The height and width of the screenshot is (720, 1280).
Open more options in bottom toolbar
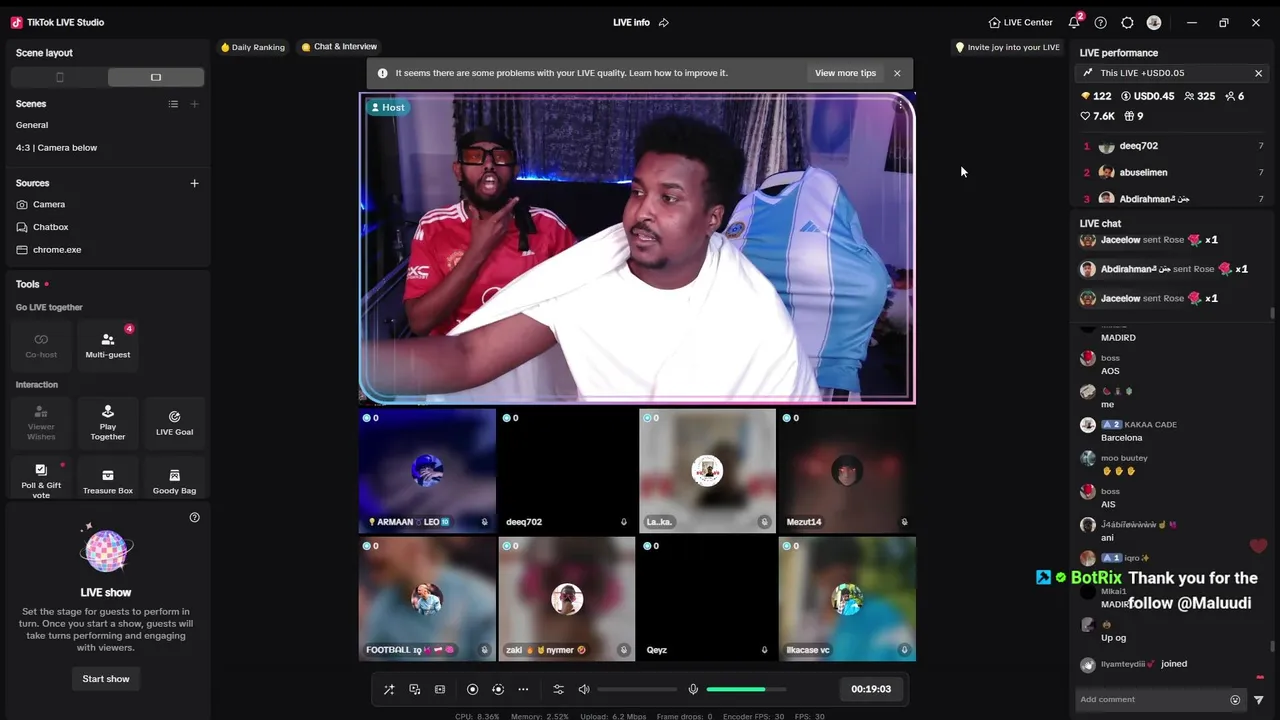523,689
